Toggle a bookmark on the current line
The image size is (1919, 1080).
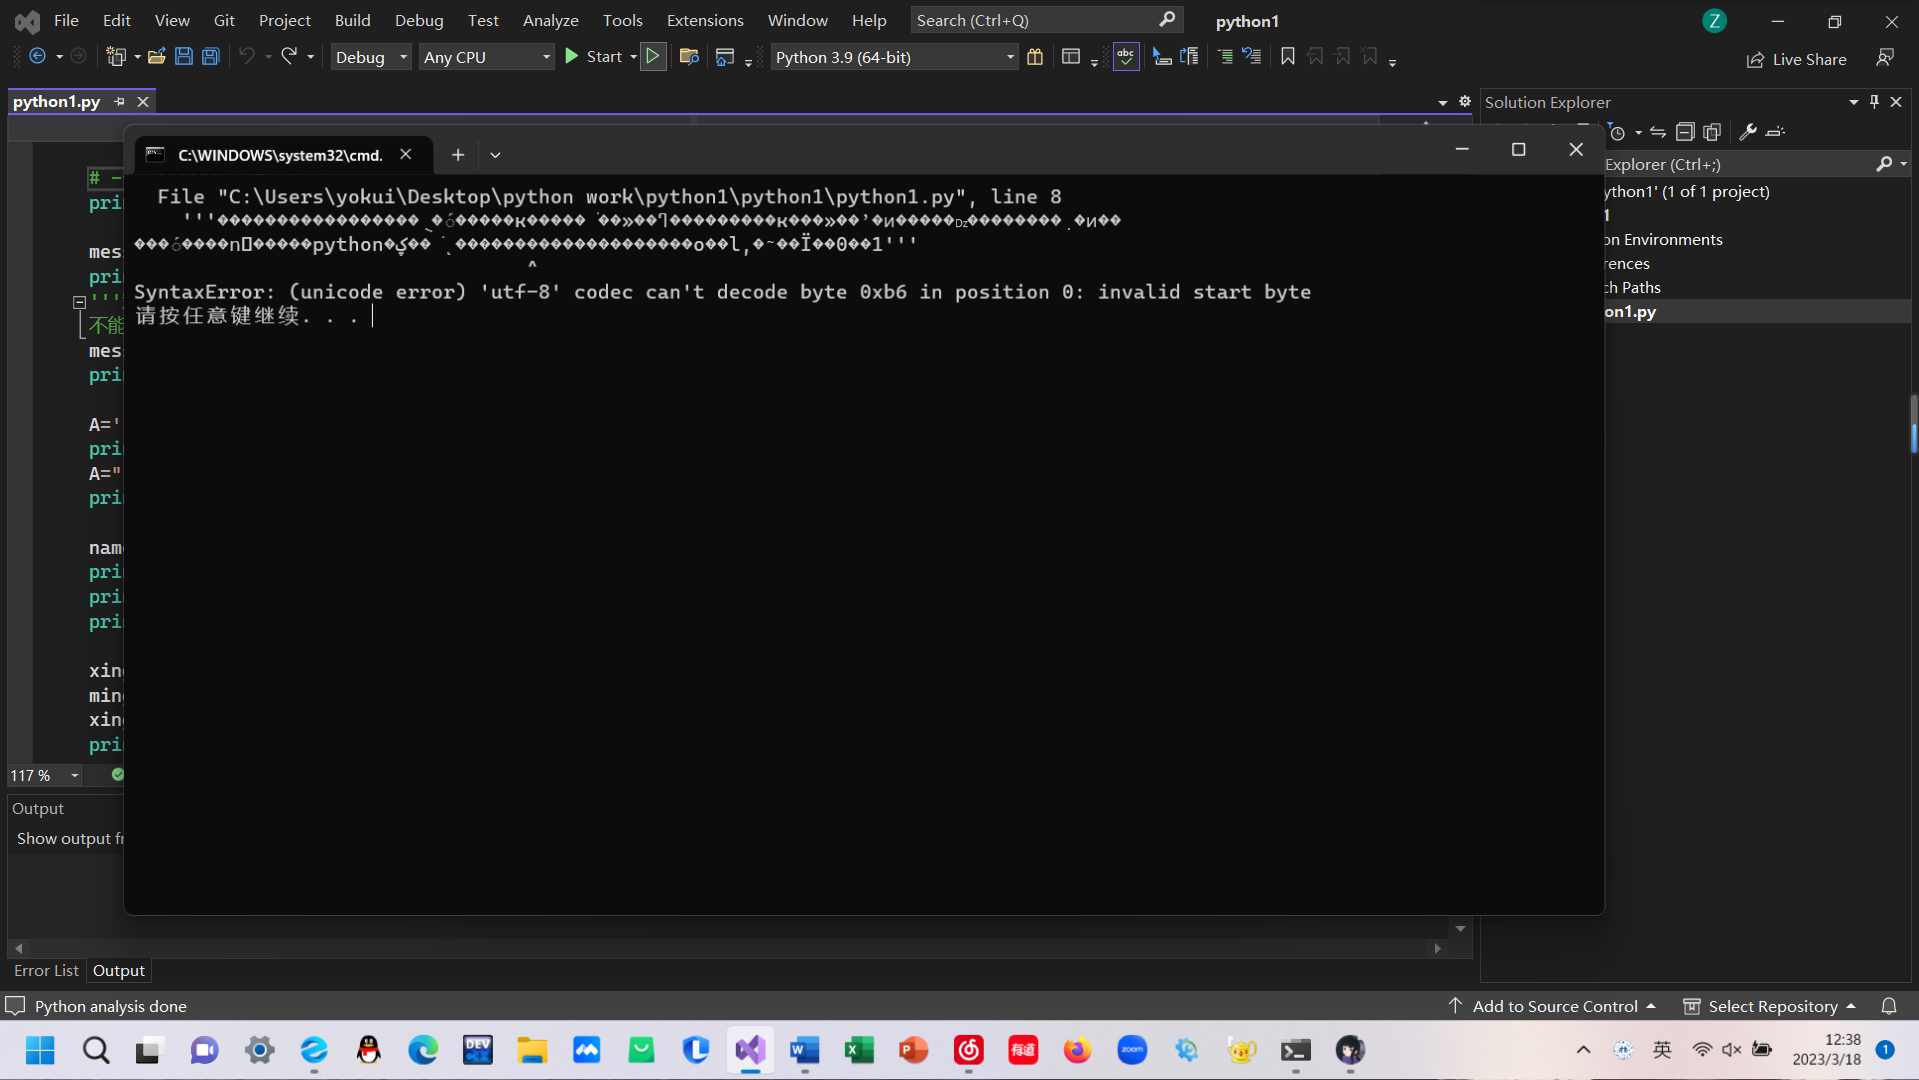coord(1288,56)
